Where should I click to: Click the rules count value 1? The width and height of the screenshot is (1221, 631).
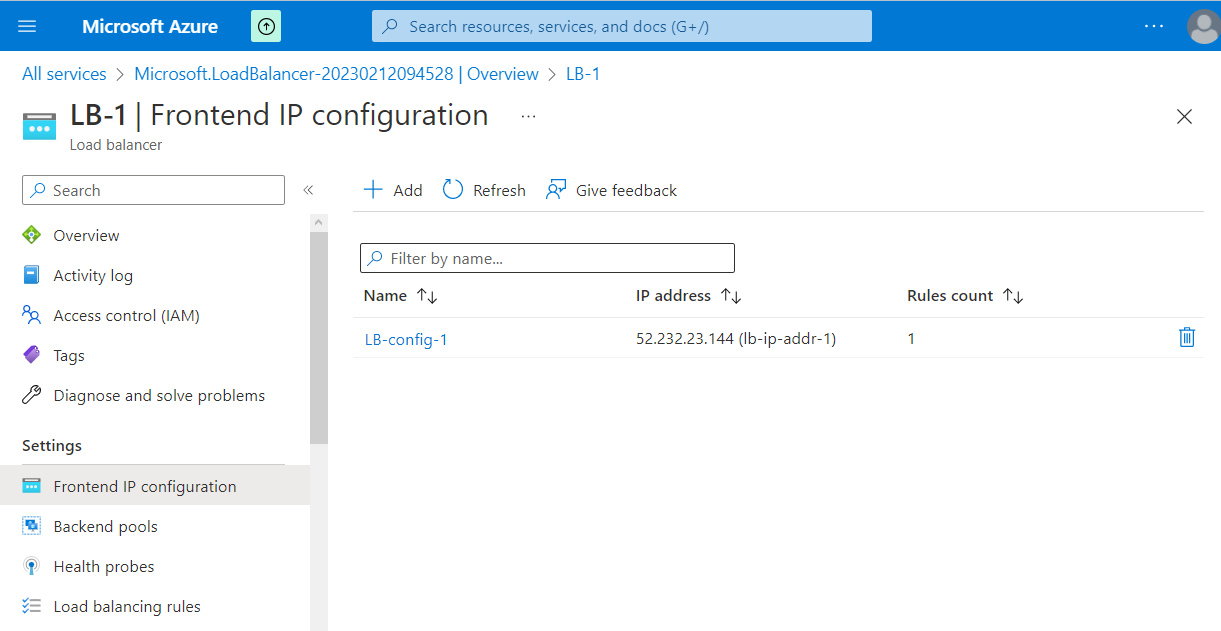911,339
